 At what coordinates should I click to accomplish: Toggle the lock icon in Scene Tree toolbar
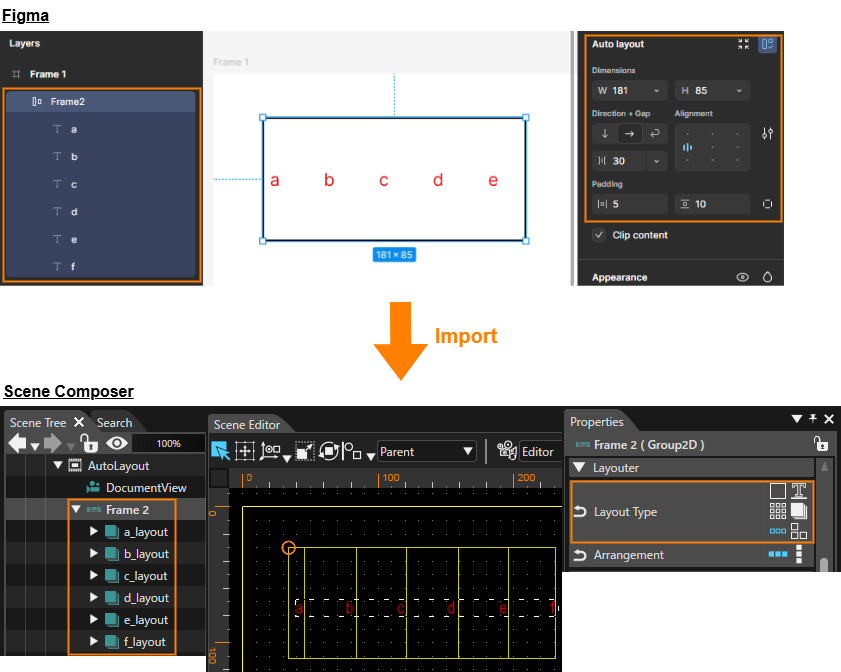pos(88,444)
